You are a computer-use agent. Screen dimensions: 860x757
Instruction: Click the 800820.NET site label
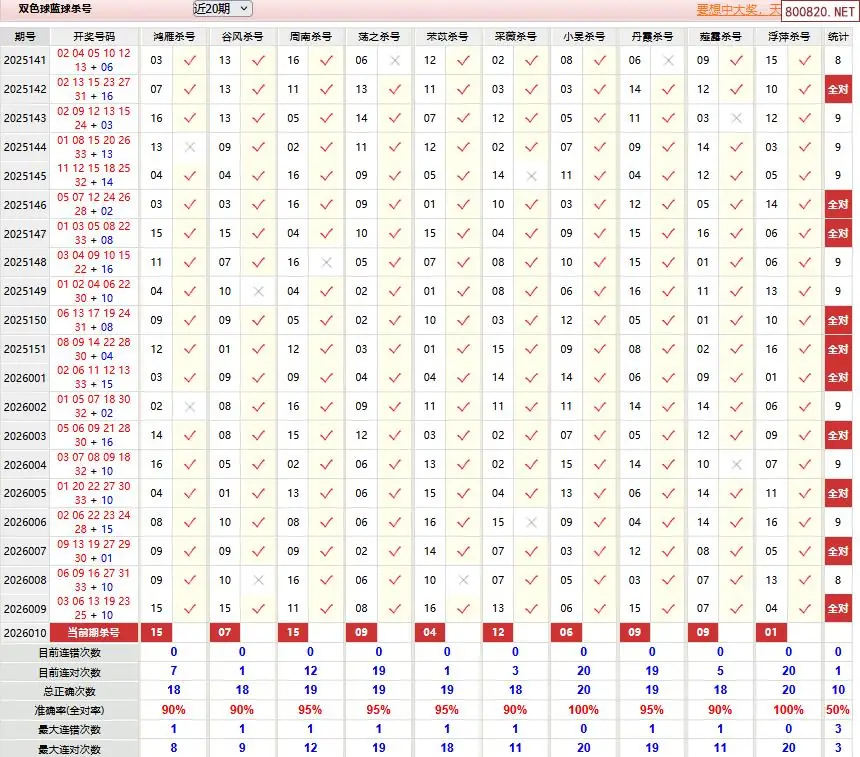[x=820, y=12]
